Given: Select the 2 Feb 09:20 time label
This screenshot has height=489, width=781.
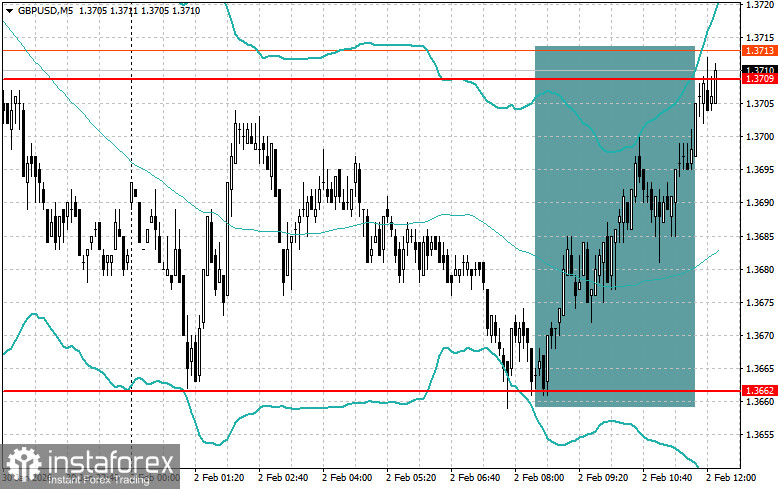Looking at the screenshot, I should (x=603, y=478).
